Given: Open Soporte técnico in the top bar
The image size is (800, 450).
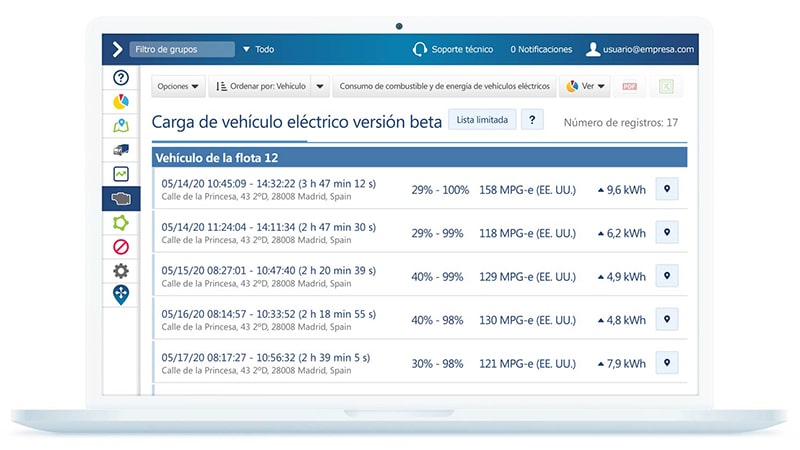Looking at the screenshot, I should coord(452,49).
